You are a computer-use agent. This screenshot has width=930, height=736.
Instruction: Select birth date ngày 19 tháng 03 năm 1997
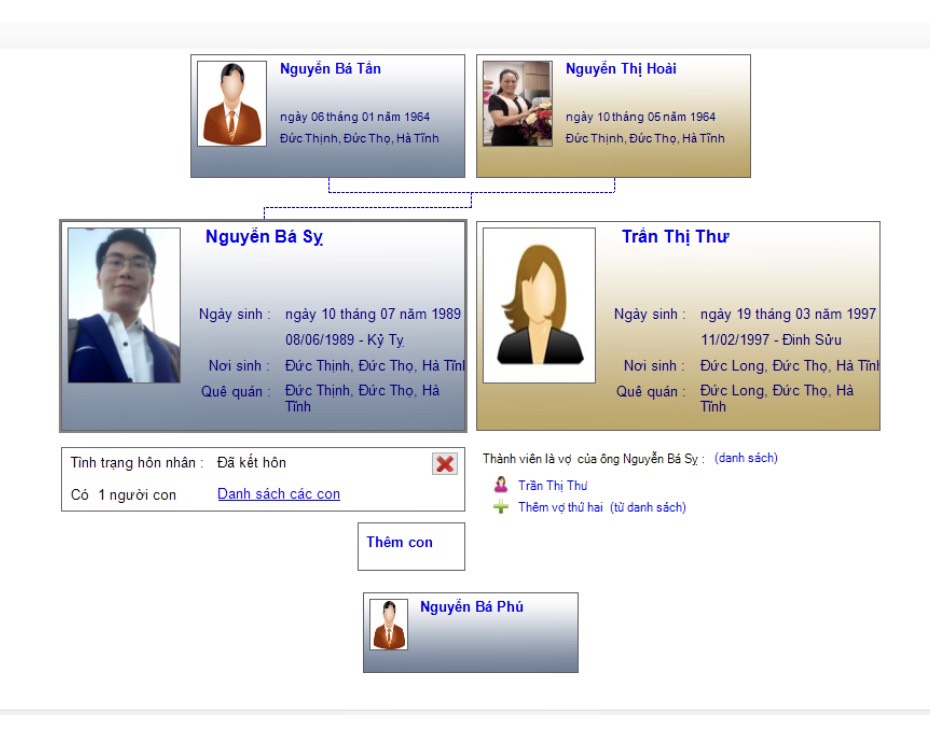coord(788,314)
